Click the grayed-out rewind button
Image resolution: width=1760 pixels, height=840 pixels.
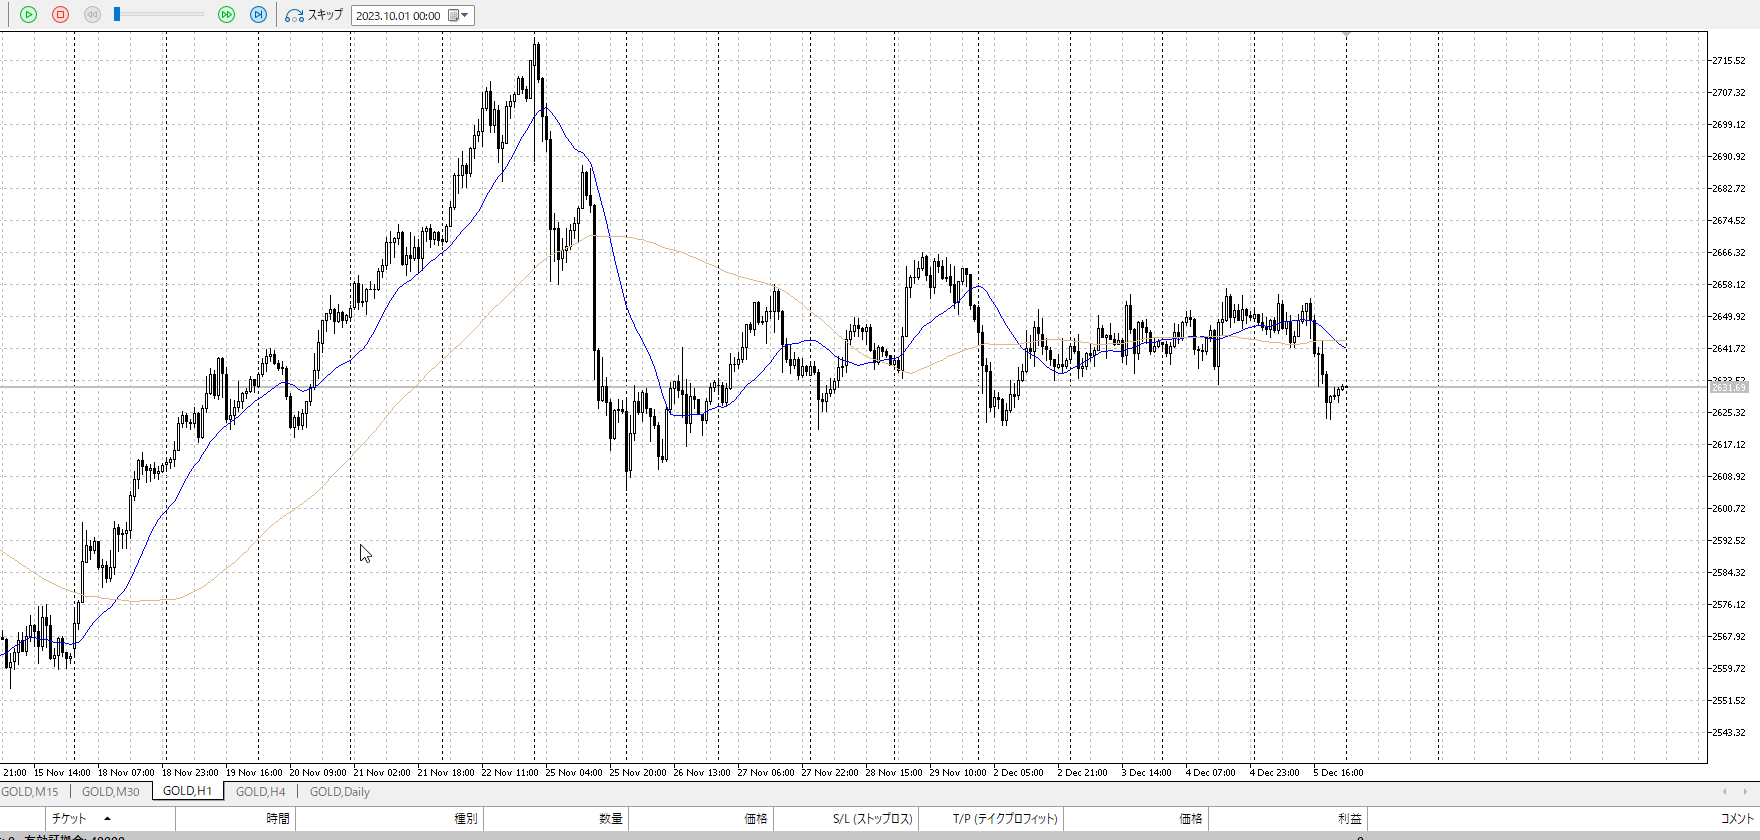click(x=92, y=15)
